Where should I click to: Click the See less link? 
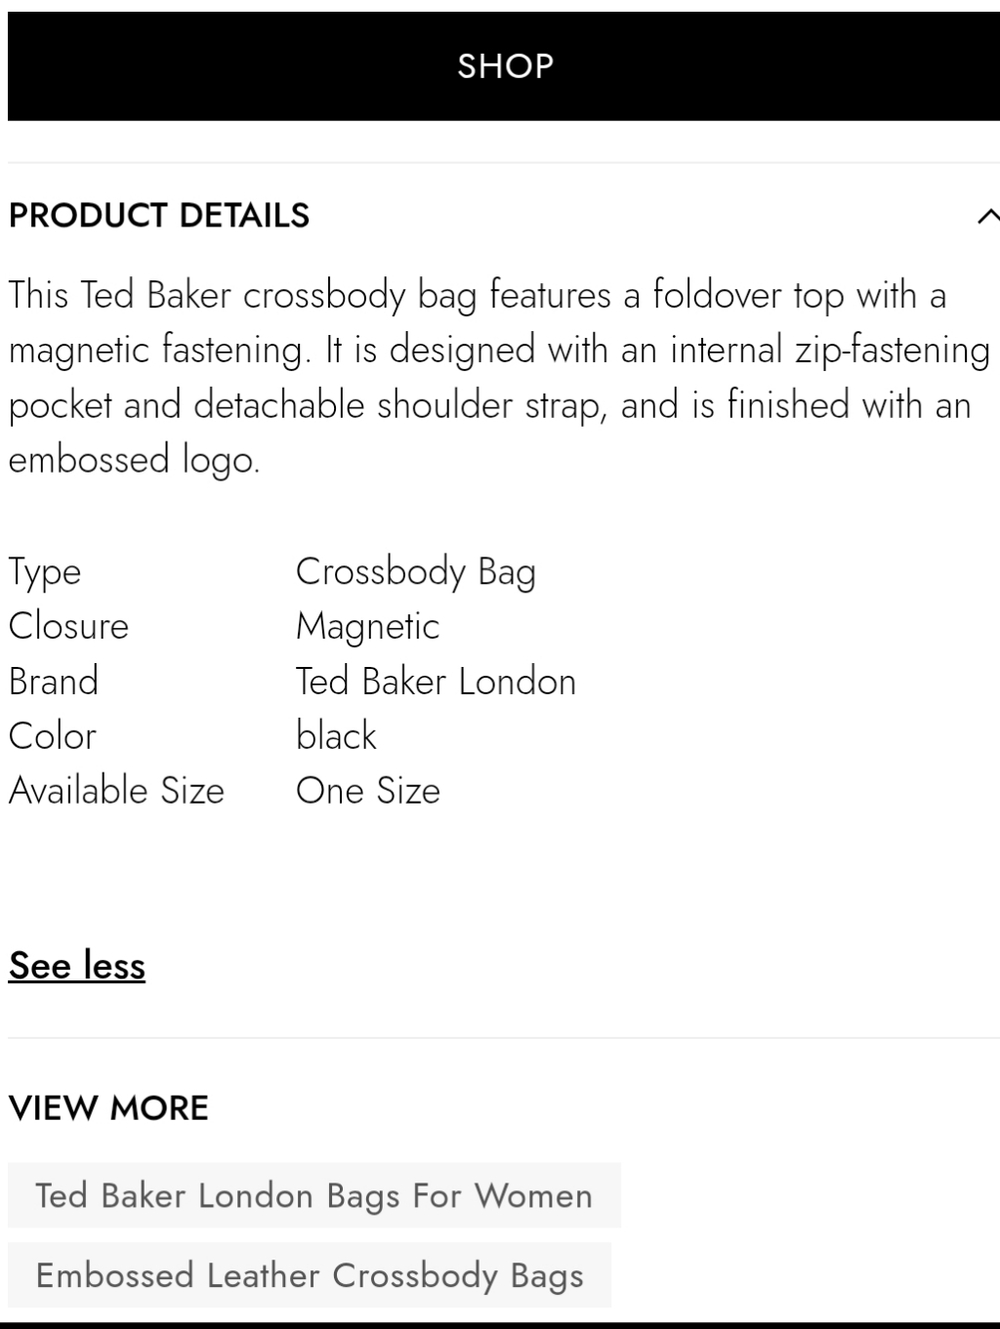pos(77,966)
